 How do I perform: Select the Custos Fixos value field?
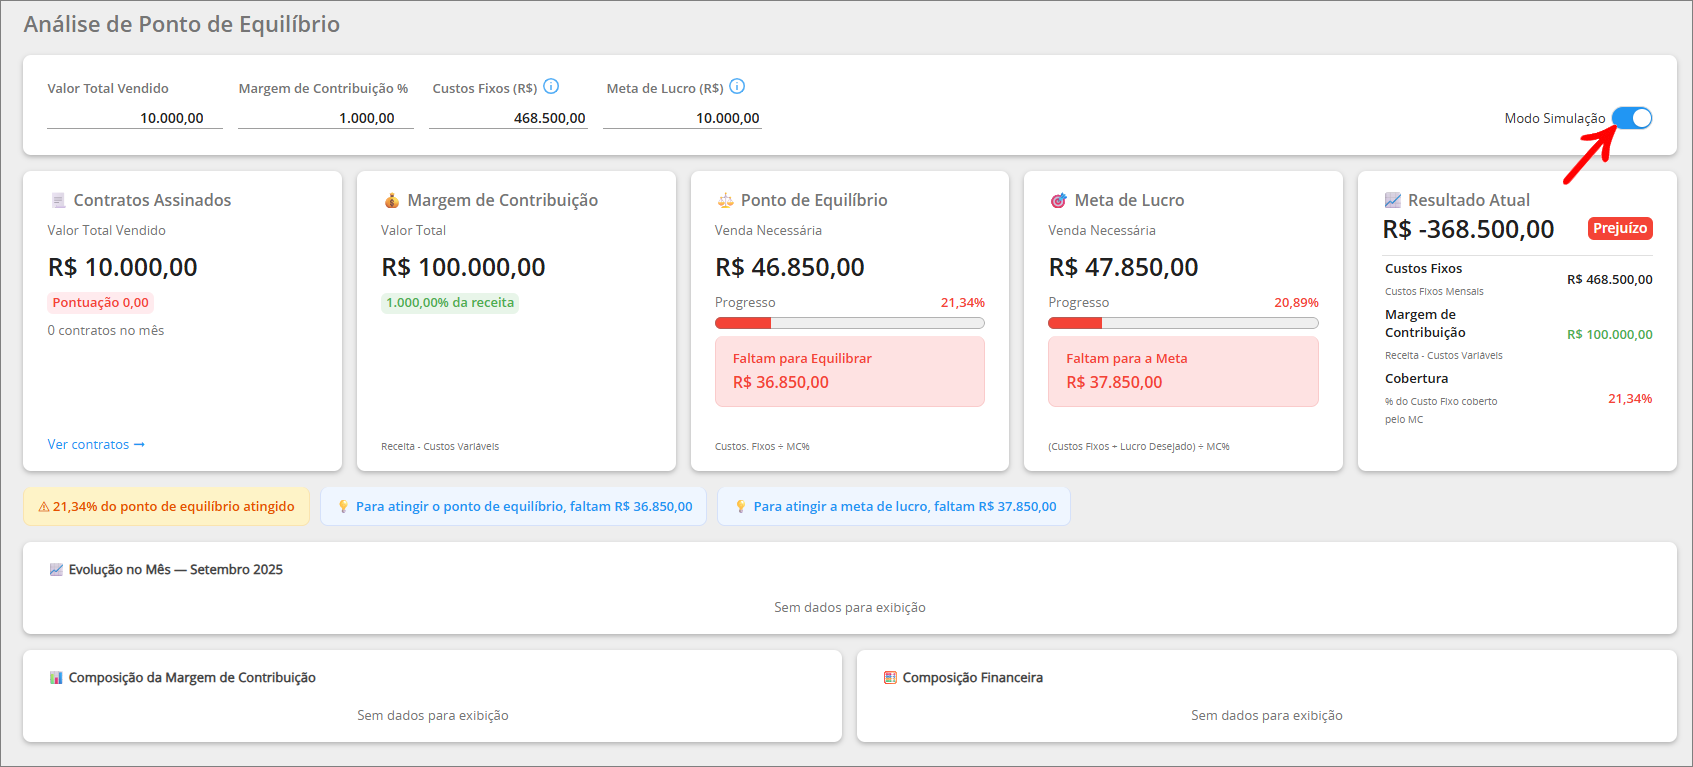click(508, 118)
